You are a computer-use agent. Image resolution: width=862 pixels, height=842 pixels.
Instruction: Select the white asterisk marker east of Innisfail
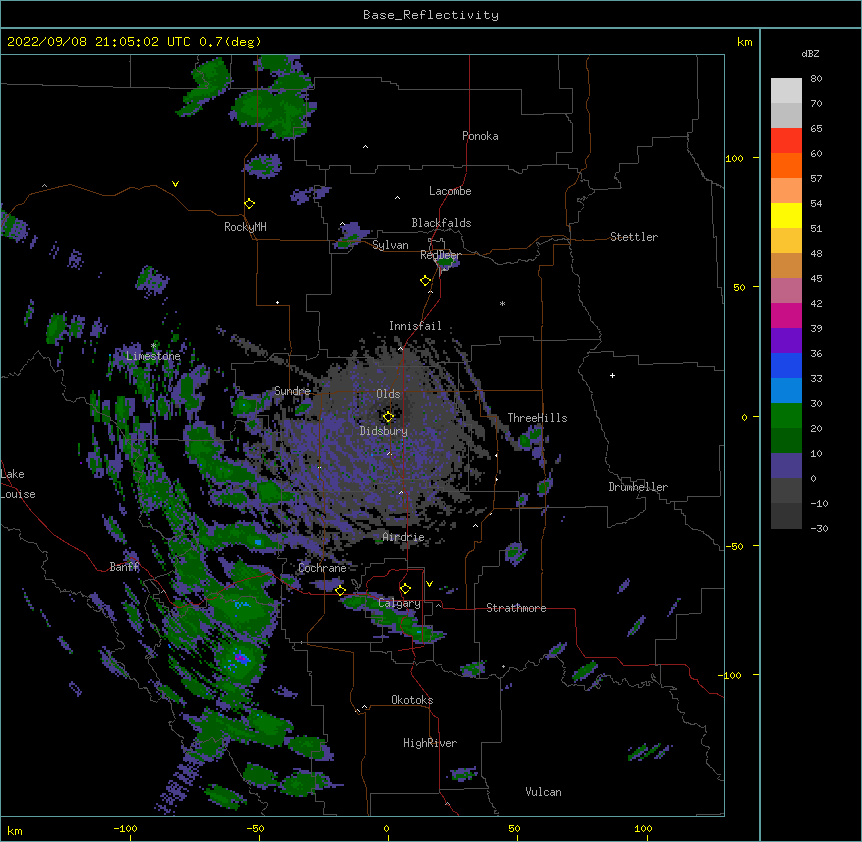point(502,303)
